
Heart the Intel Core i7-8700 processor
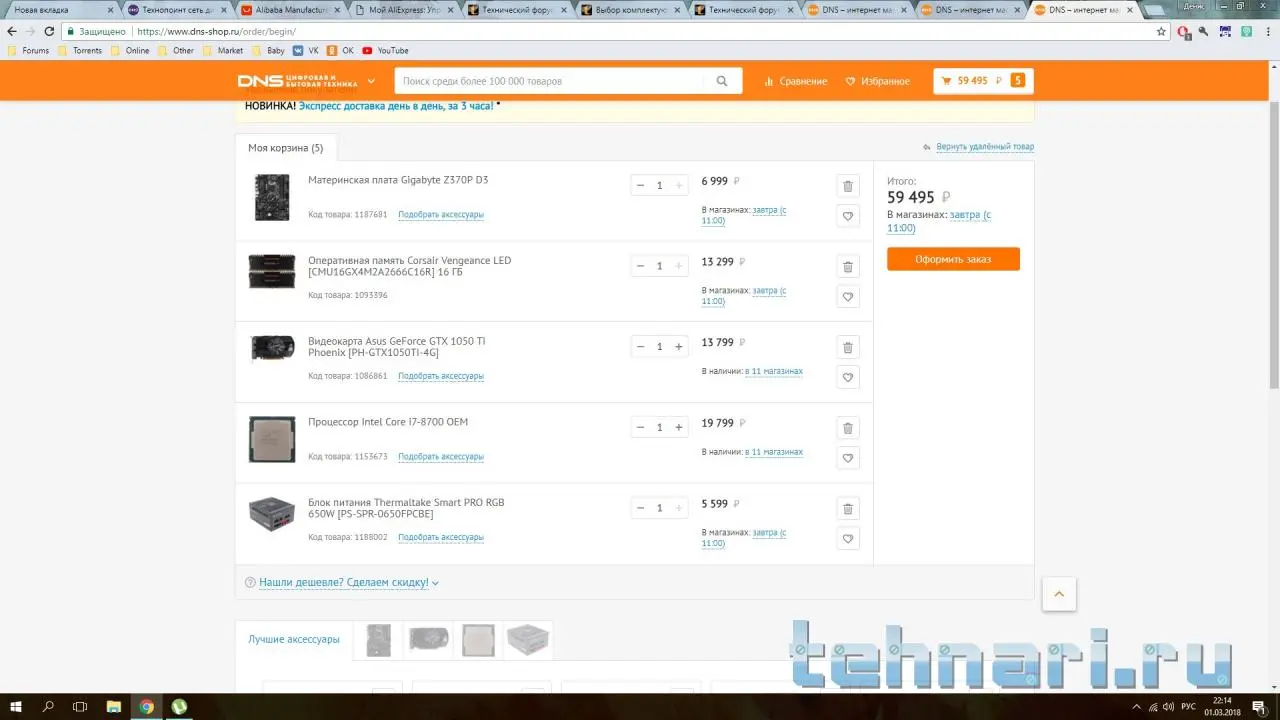tap(848, 458)
